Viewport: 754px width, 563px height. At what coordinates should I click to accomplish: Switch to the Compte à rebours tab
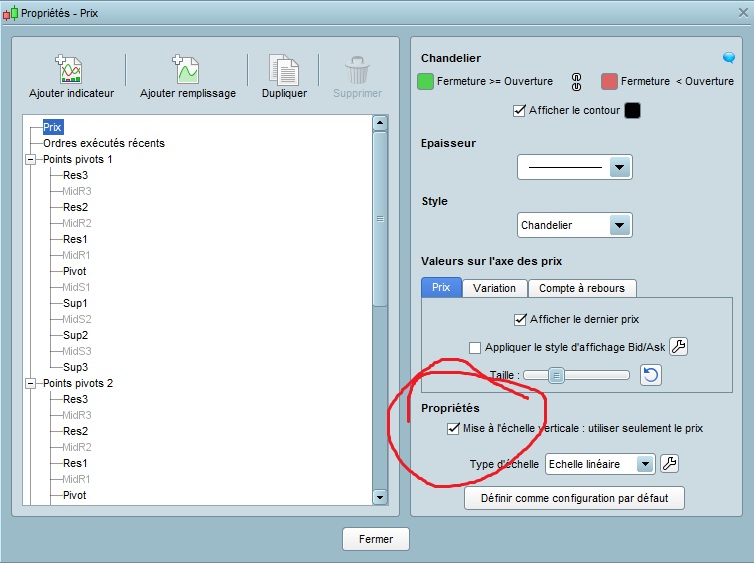(582, 288)
